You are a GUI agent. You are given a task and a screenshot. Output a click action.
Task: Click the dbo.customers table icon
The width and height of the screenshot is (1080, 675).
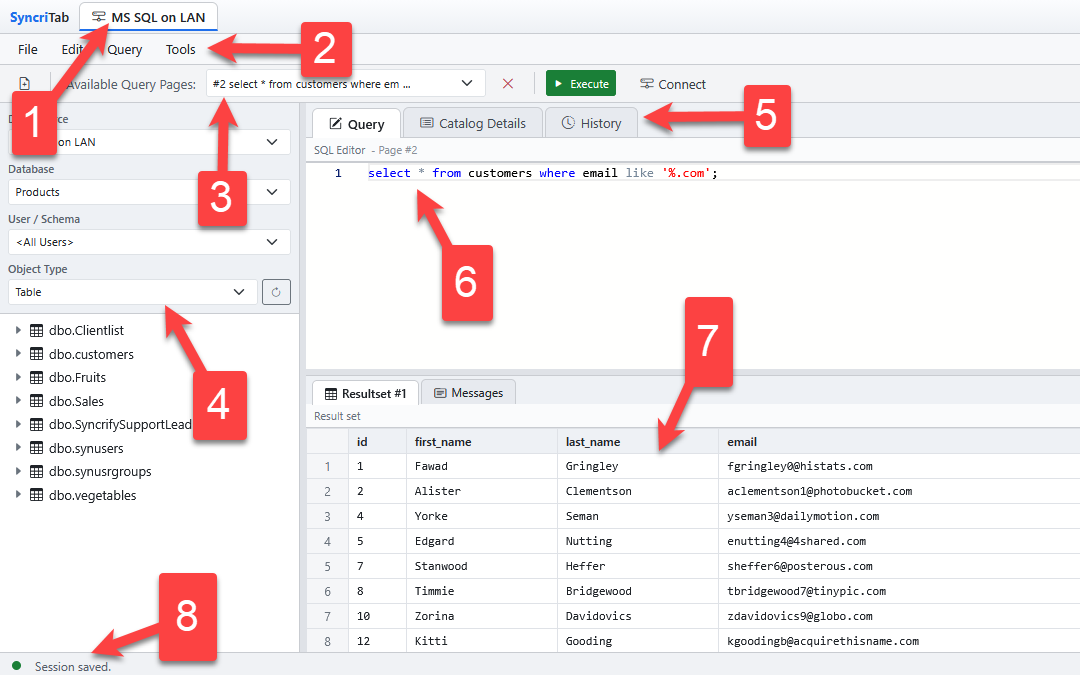pyautogui.click(x=37, y=354)
